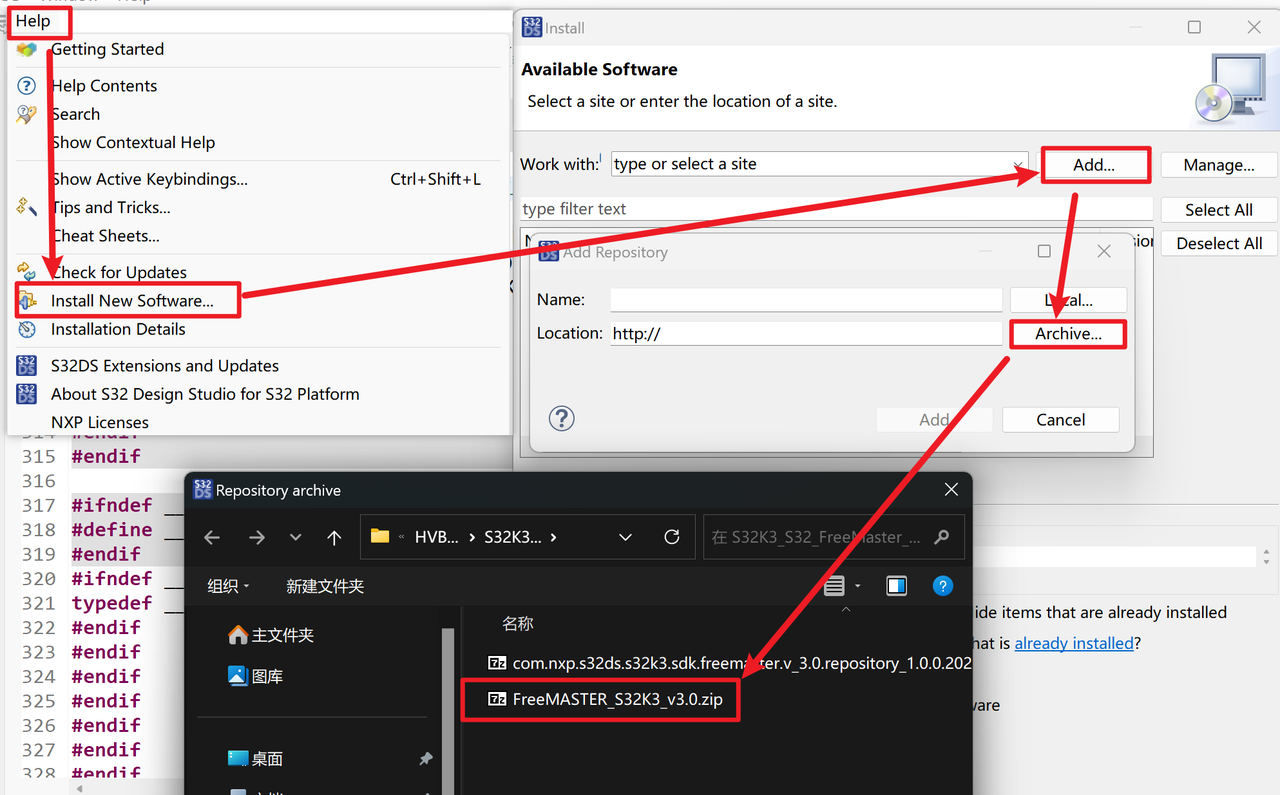Screen dimensions: 1280x795
Task: Expand the address bar path history dropdown
Action: pyautogui.click(x=625, y=537)
